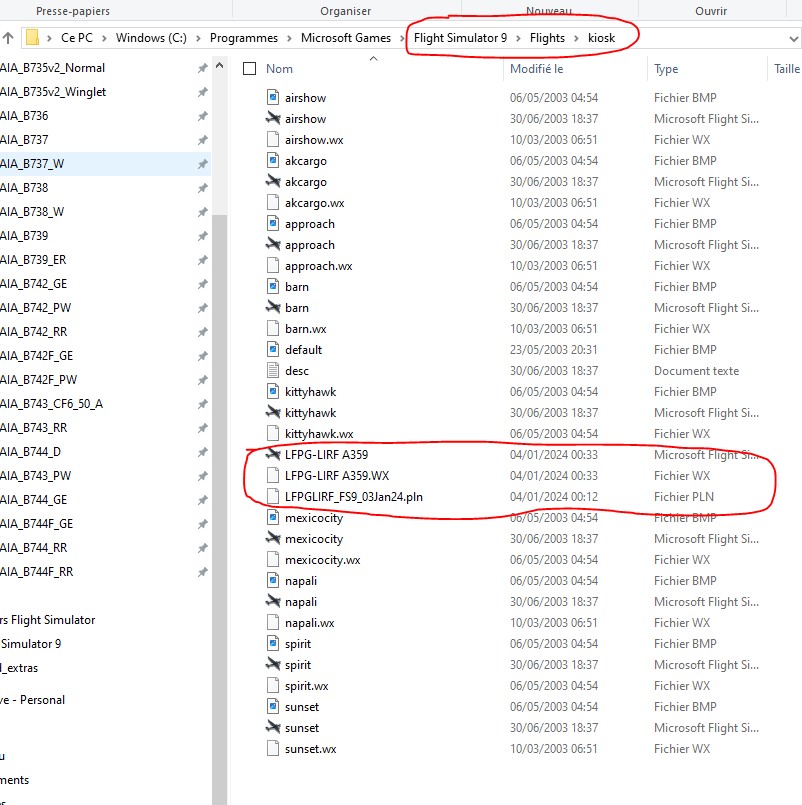Sort files by Modifié le column
This screenshot has width=802, height=805.
(x=537, y=69)
